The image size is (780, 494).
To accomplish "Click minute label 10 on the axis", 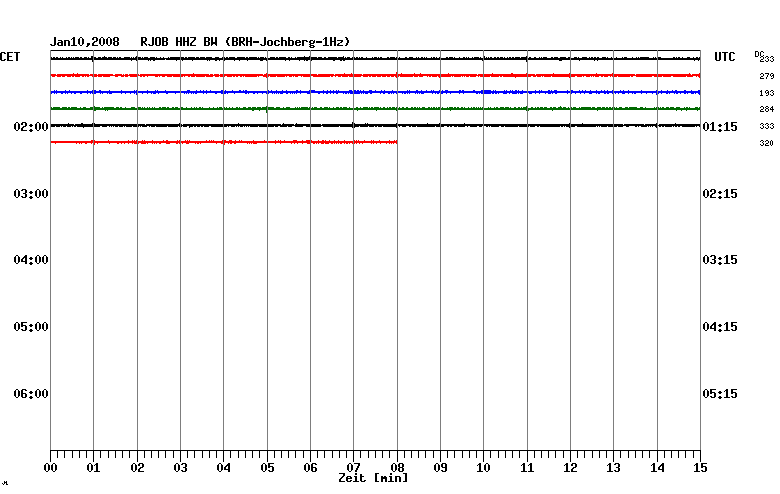I will coord(484,468).
